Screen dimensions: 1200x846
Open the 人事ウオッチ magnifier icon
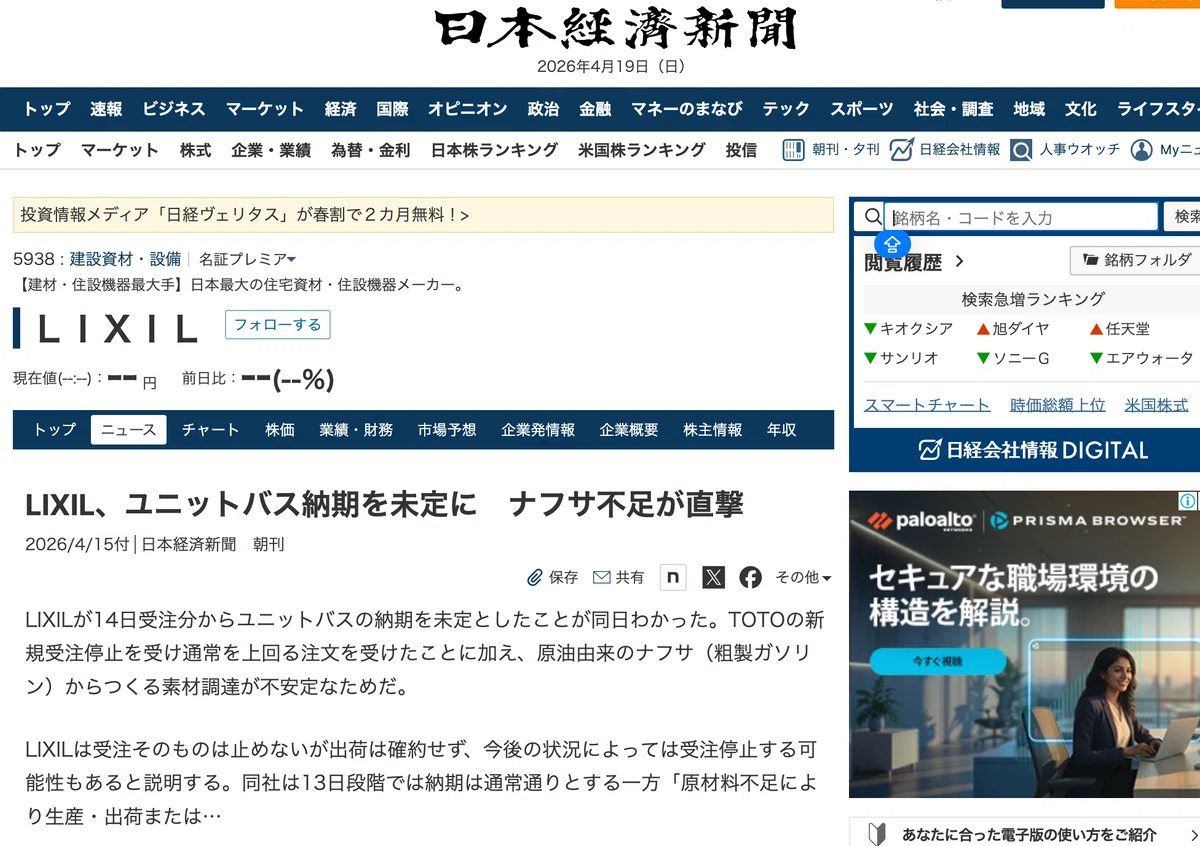[1021, 150]
